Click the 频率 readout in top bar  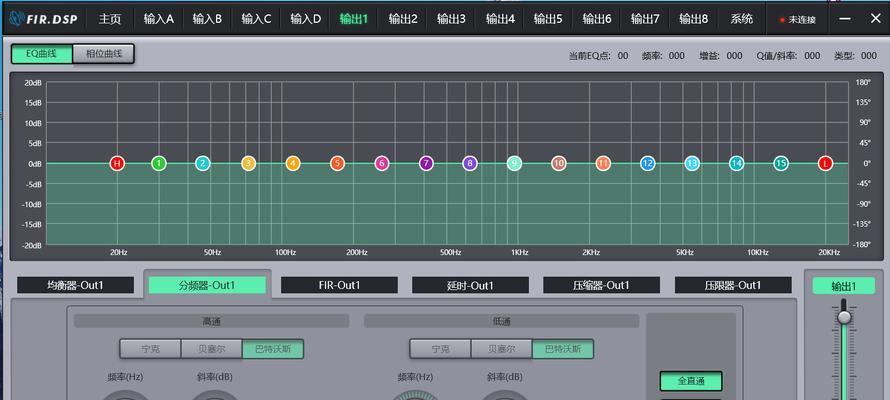[663, 56]
